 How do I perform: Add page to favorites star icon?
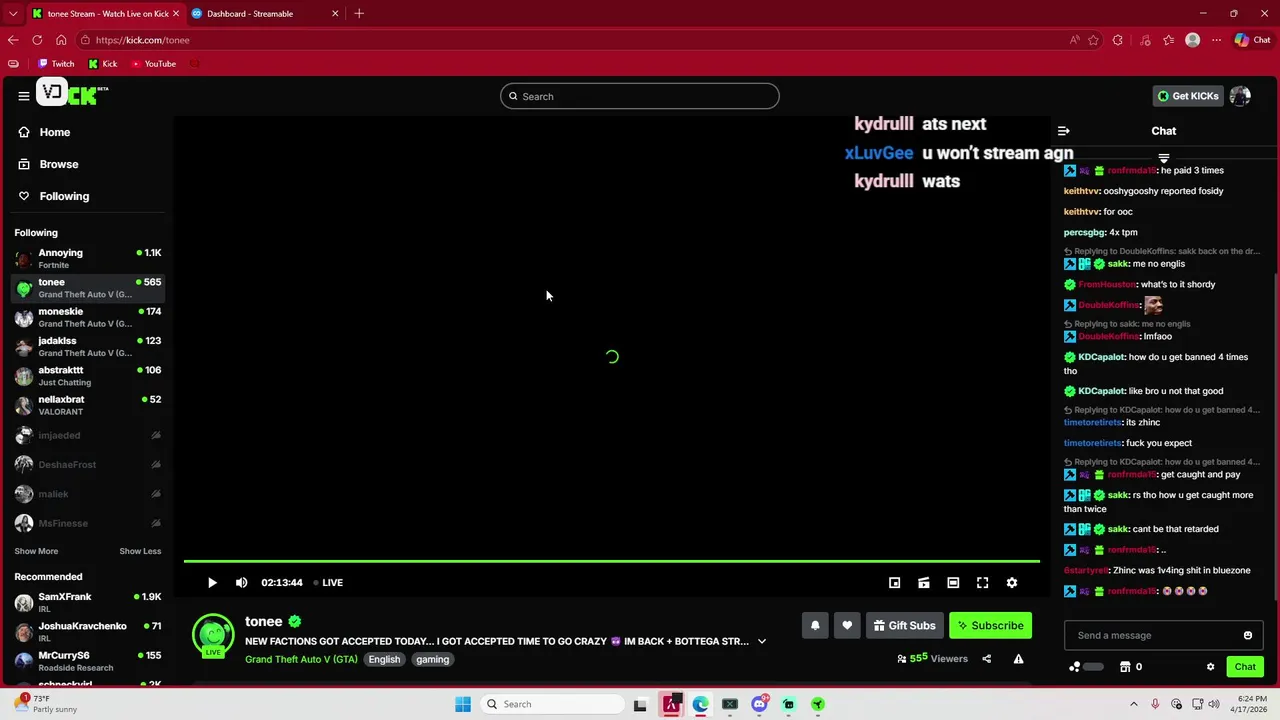click(1093, 40)
